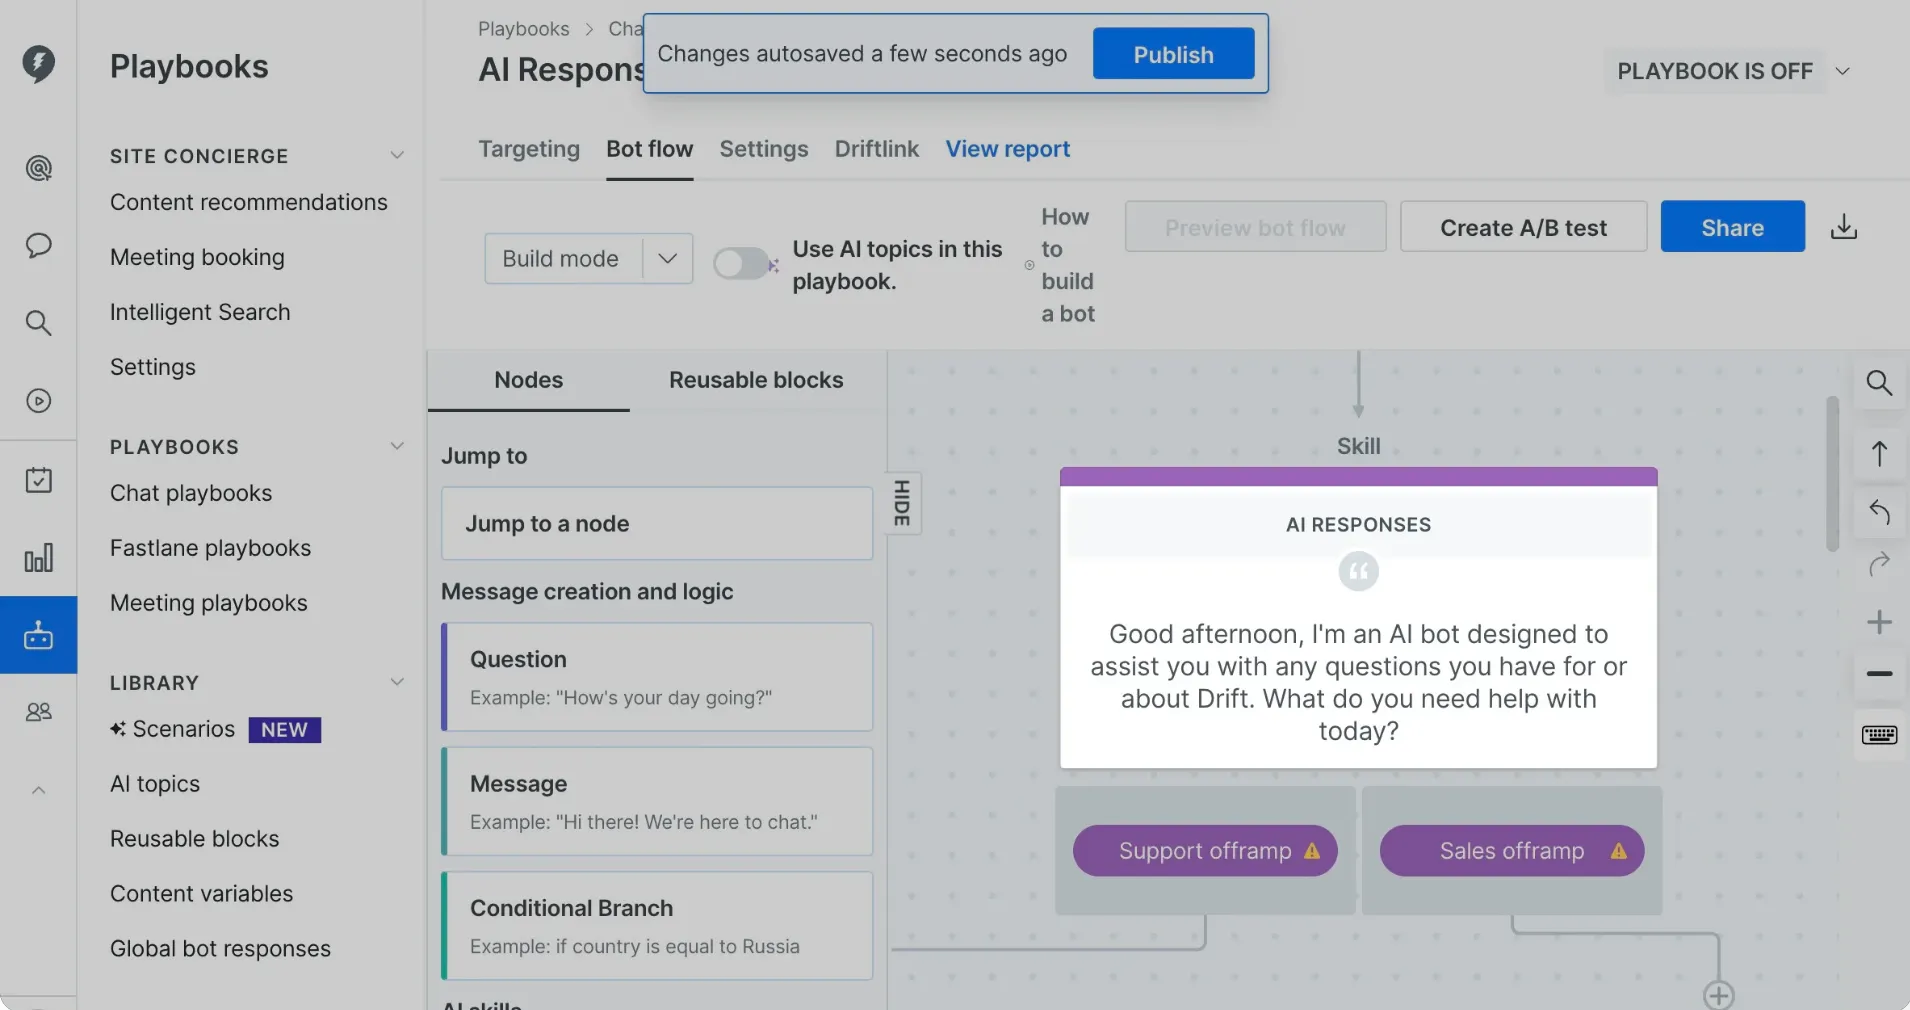Click the canvas search magnifier icon
1910x1010 pixels.
coord(1879,383)
